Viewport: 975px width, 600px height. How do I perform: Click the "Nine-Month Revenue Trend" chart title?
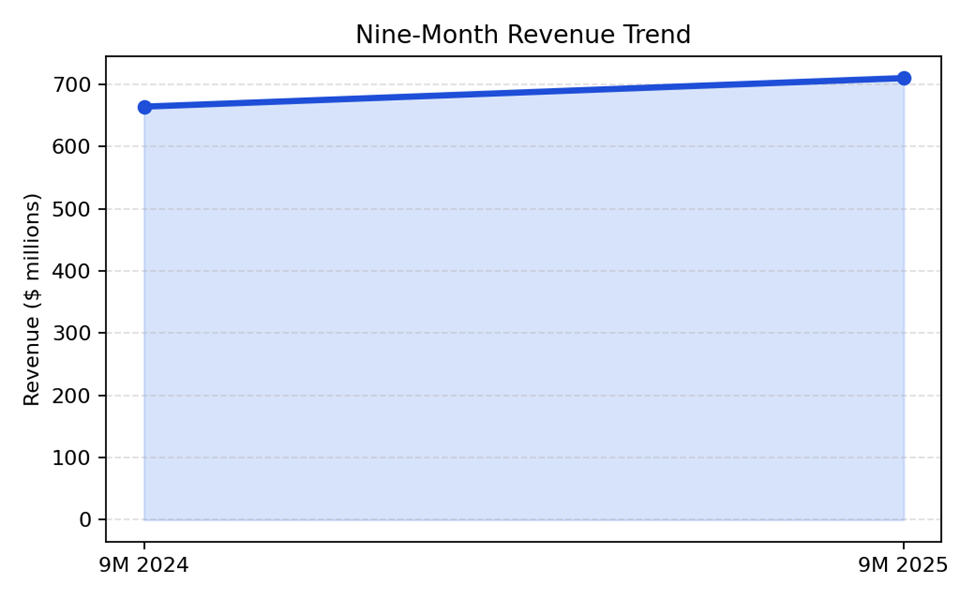coord(523,35)
